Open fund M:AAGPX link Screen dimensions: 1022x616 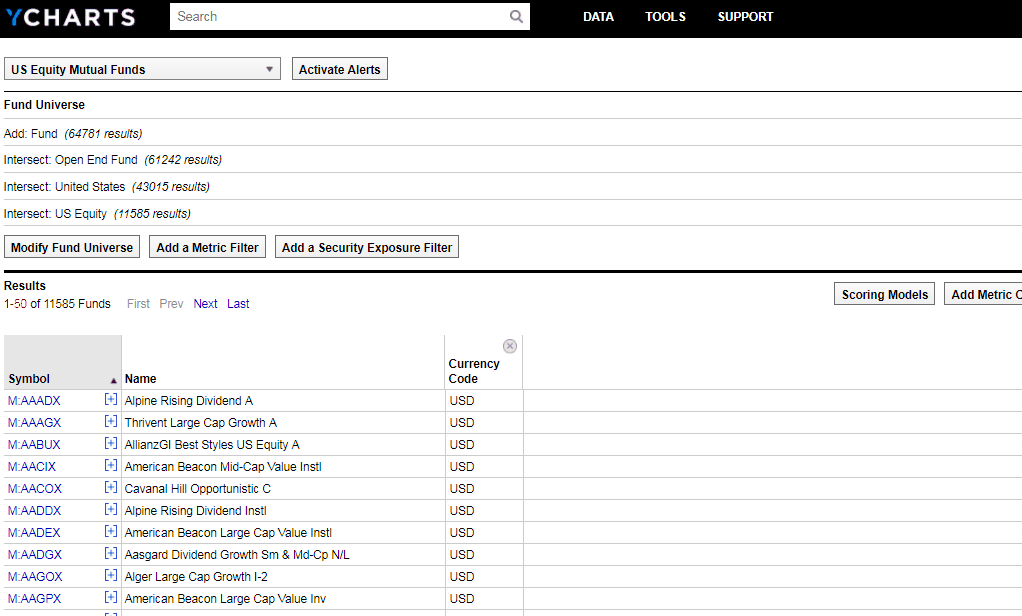click(x=34, y=598)
